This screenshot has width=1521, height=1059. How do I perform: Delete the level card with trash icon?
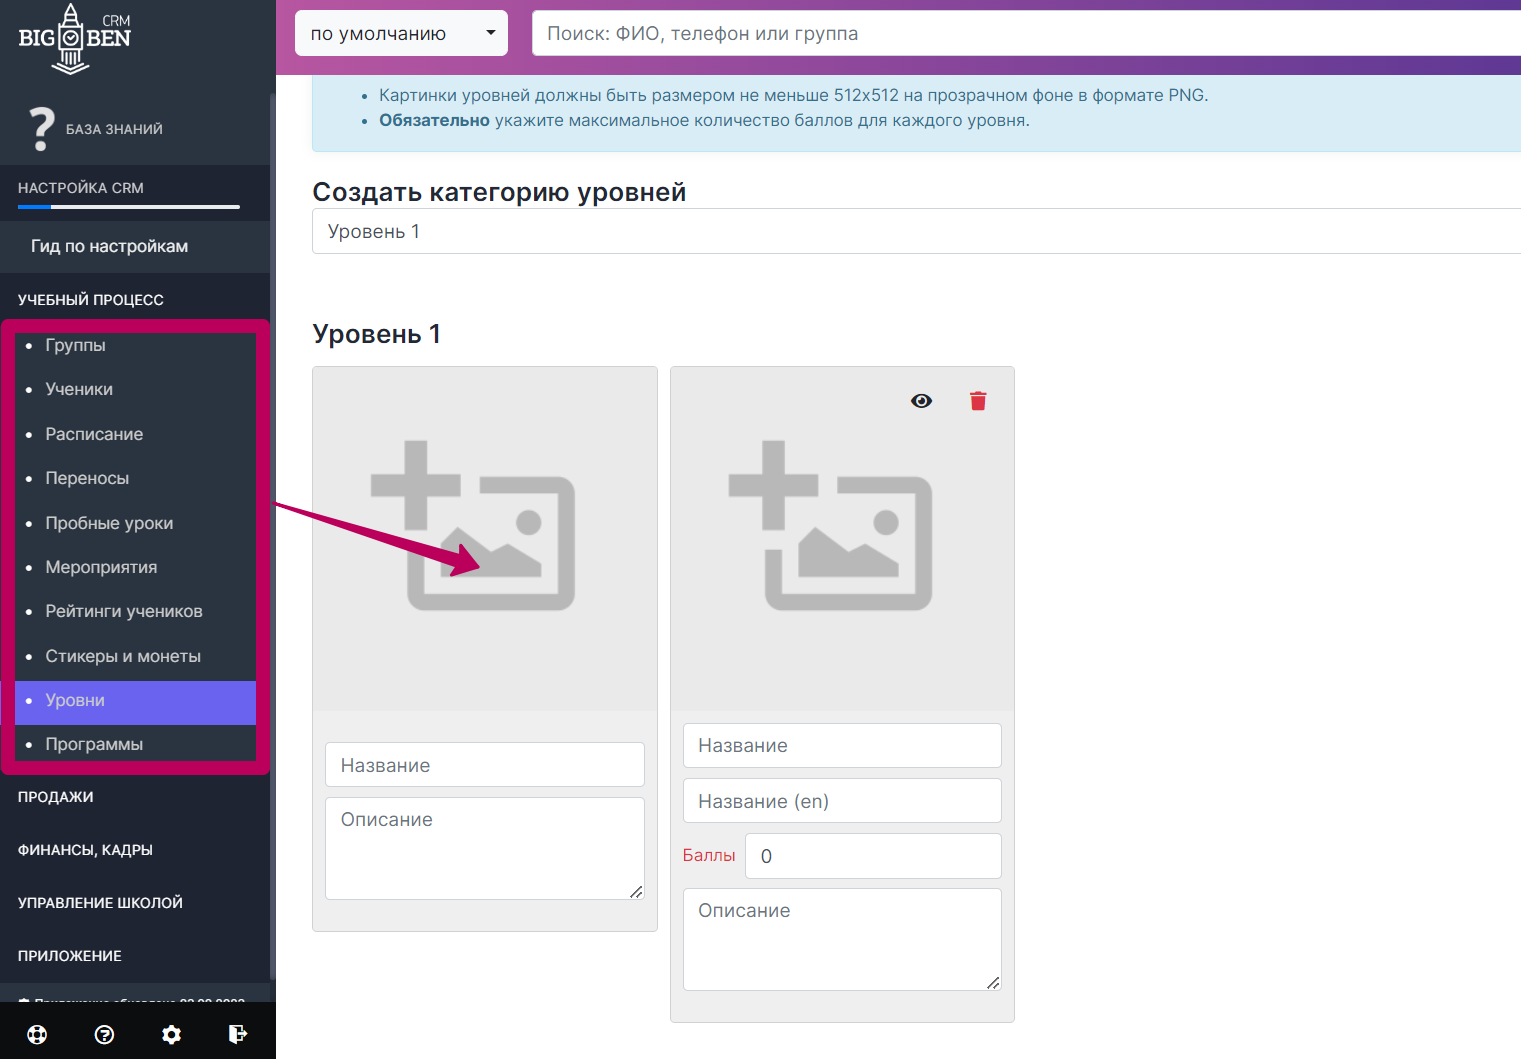click(977, 401)
